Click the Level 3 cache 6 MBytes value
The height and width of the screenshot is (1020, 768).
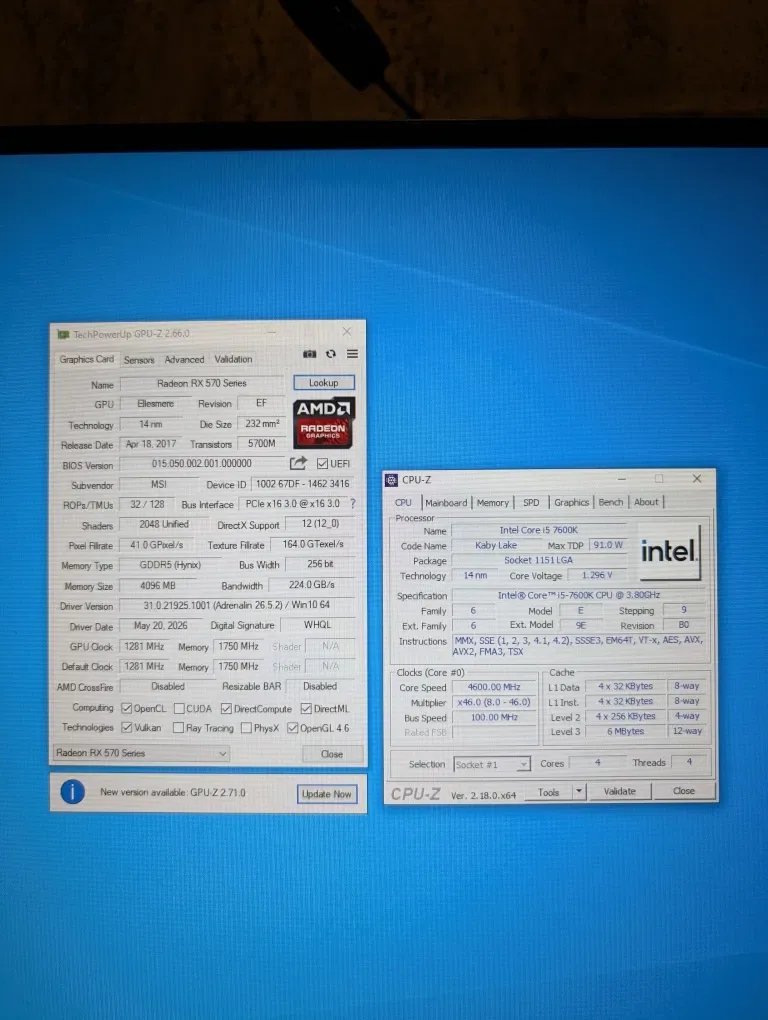pyautogui.click(x=626, y=731)
